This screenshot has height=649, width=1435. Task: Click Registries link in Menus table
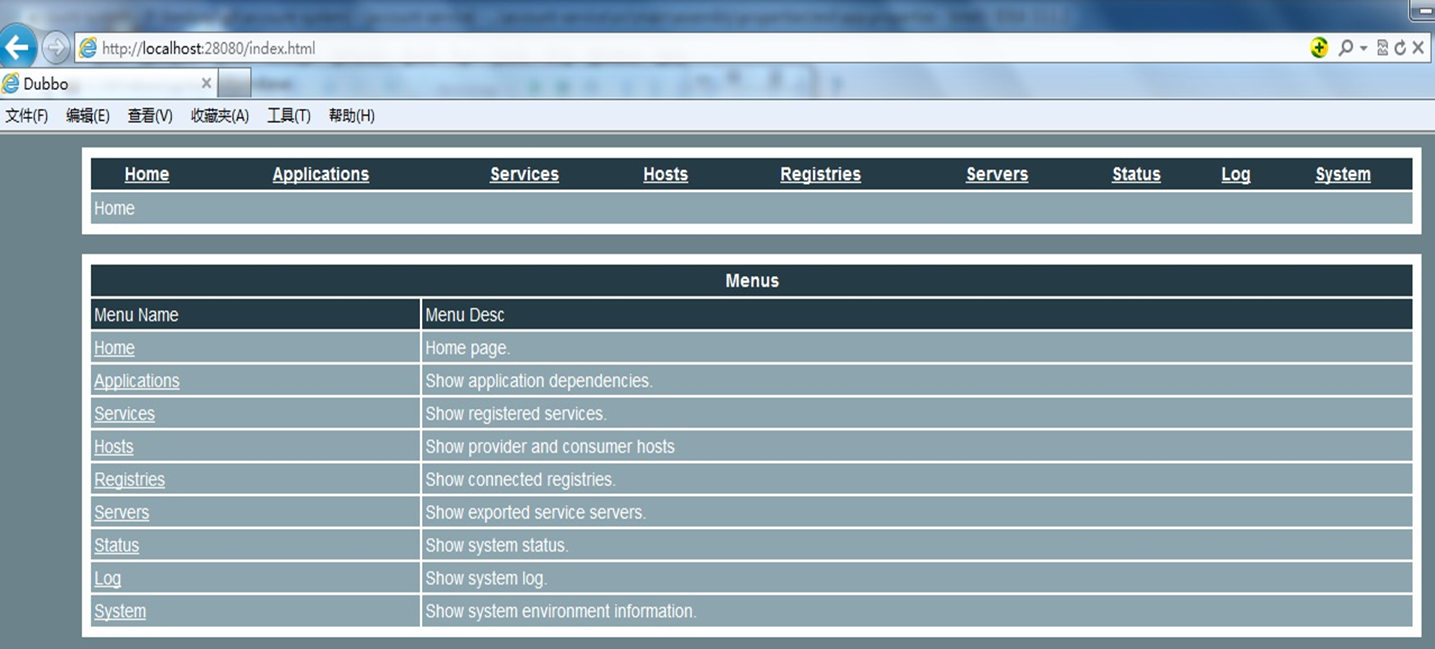(x=129, y=480)
